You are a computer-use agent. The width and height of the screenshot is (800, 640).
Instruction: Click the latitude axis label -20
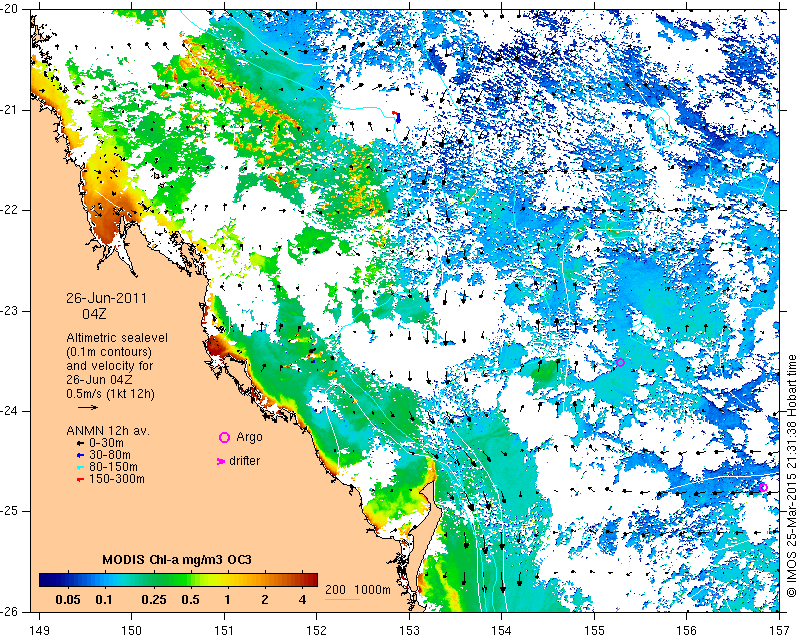[x=11, y=10]
